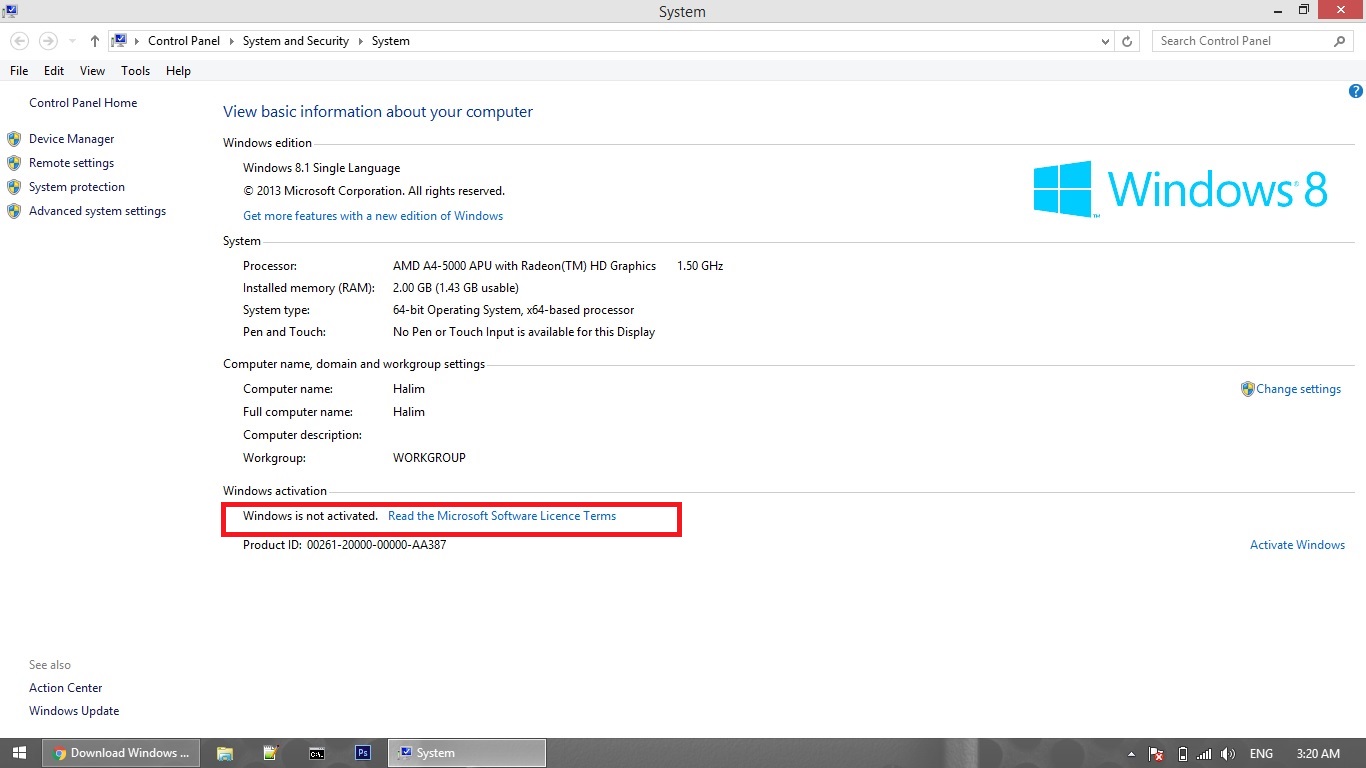This screenshot has height=768, width=1366.
Task: Open System protection settings
Action: click(x=77, y=187)
